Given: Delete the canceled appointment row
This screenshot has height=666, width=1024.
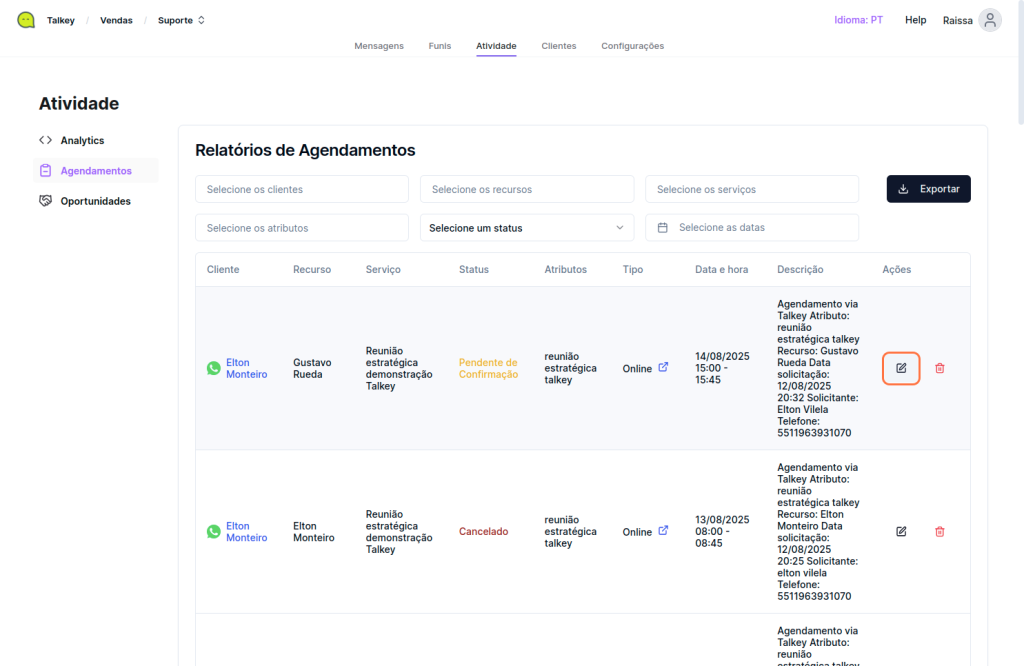Looking at the screenshot, I should (x=939, y=531).
